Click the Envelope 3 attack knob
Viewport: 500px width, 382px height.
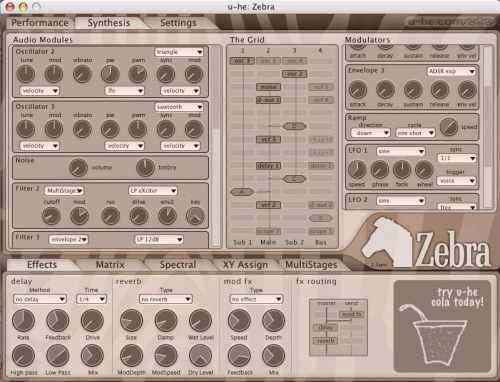point(358,90)
